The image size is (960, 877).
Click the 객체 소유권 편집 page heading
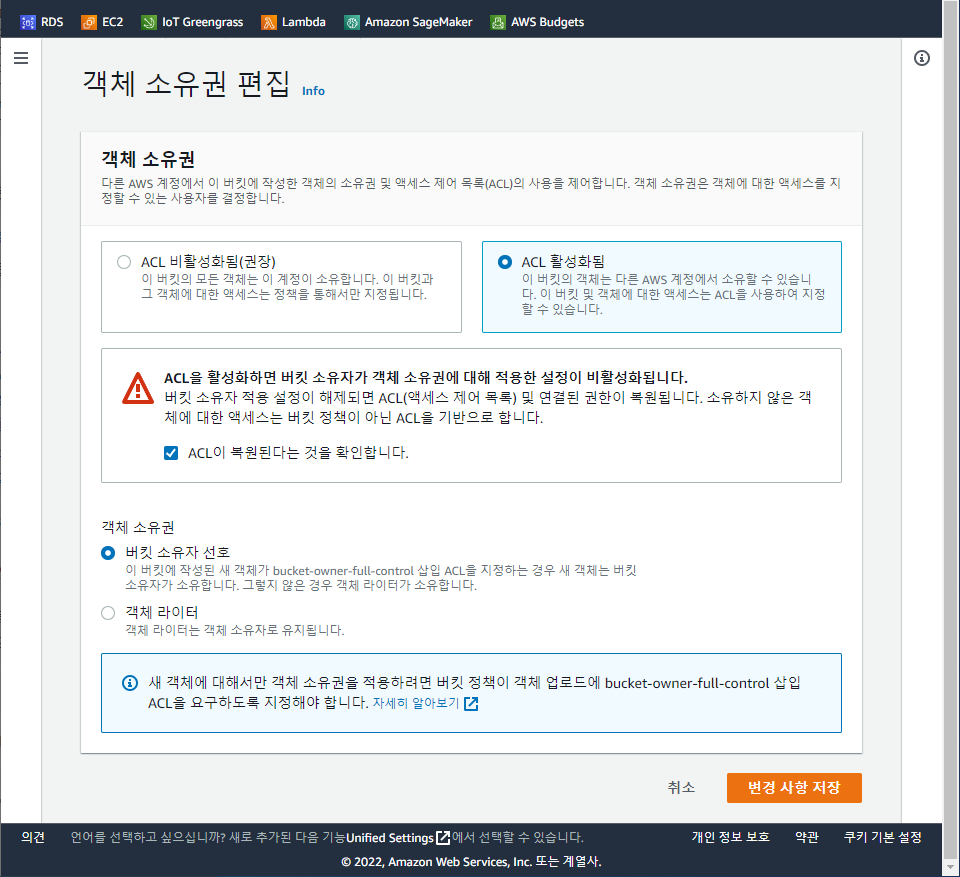(186, 83)
